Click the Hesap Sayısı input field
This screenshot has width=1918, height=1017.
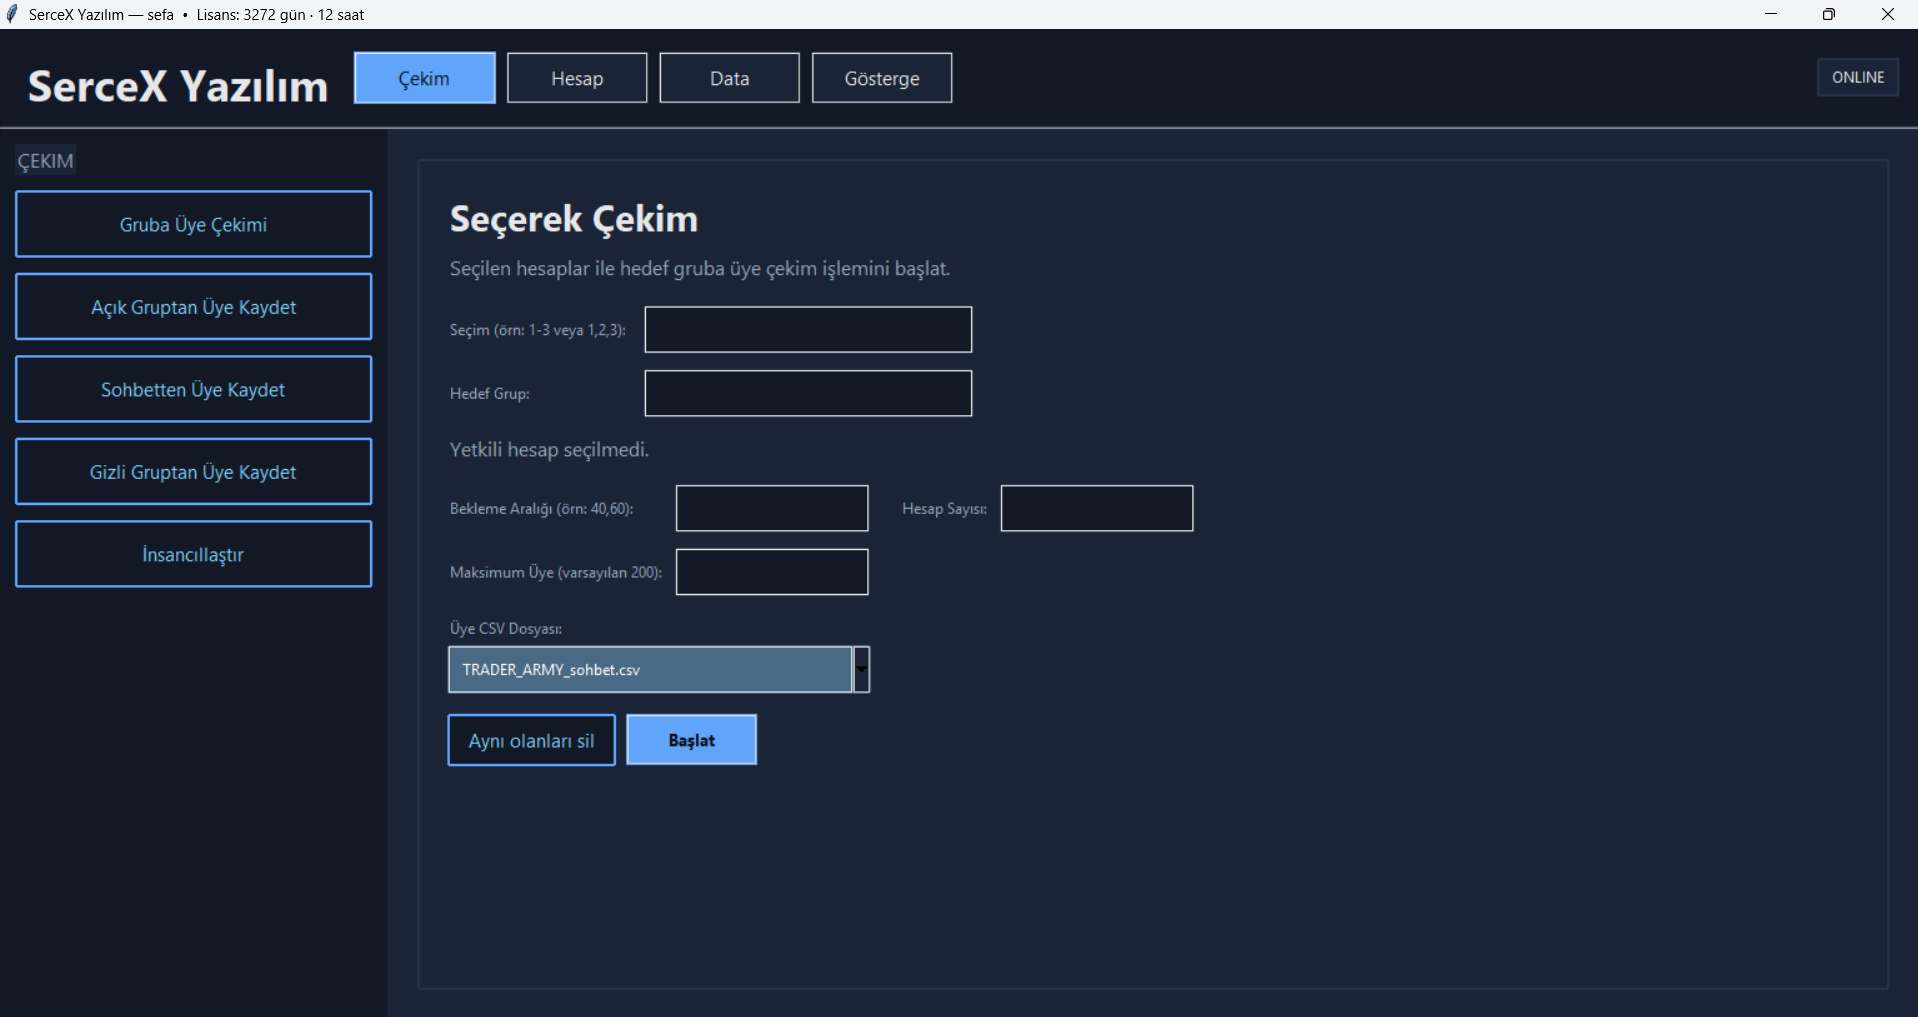tap(1096, 508)
